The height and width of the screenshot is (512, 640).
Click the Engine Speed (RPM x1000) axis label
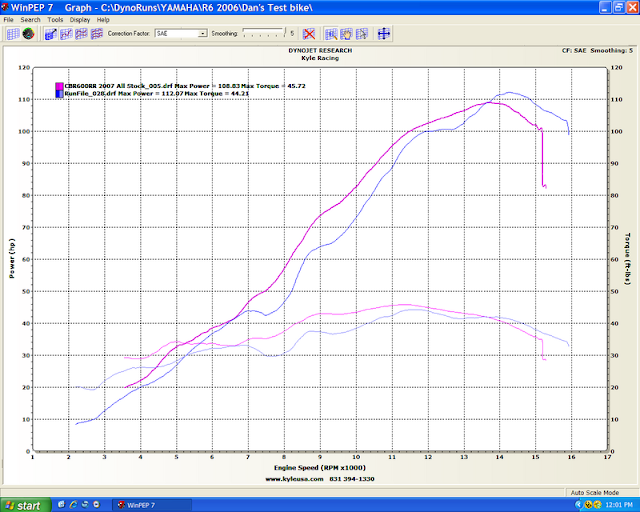click(x=320, y=468)
